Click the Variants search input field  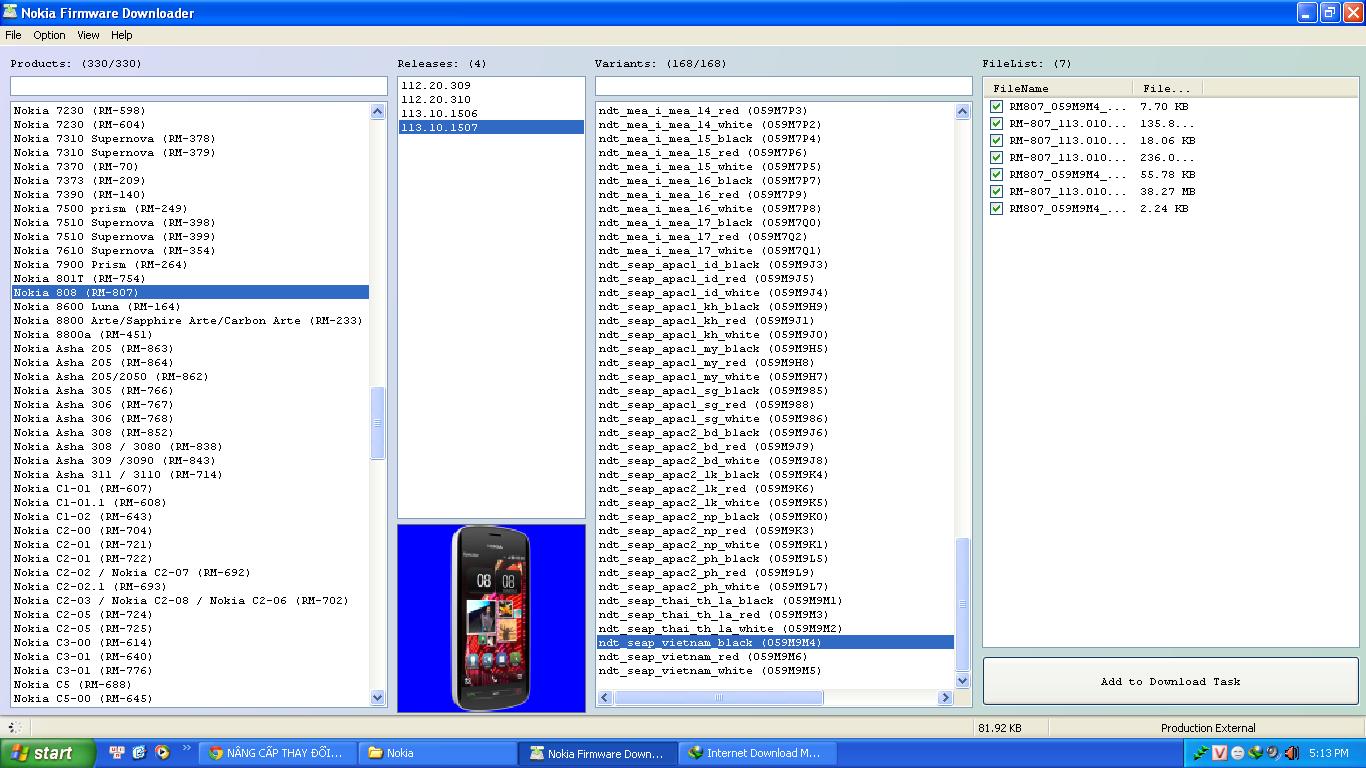783,87
